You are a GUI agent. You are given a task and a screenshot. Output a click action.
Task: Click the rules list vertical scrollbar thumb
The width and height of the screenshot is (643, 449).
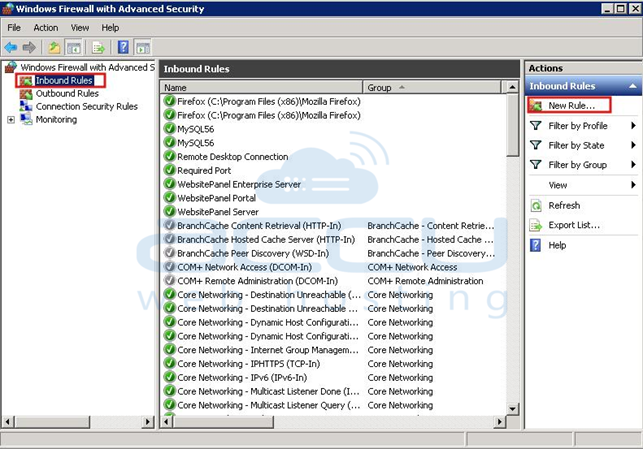click(x=512, y=125)
